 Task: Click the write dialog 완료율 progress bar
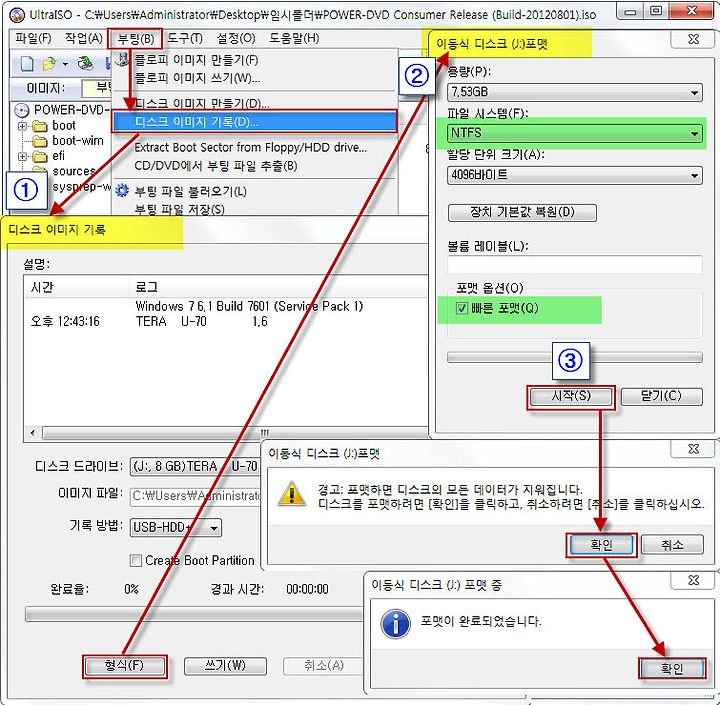[x=194, y=614]
